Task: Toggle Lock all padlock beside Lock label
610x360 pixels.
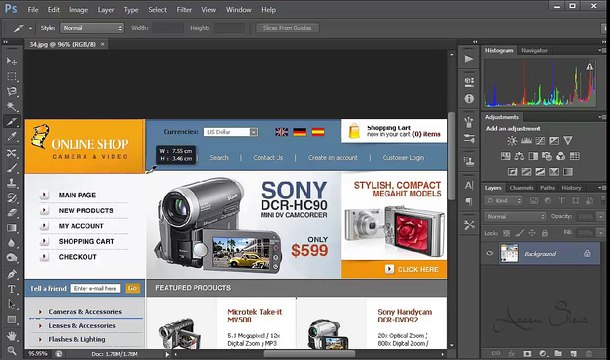Action: click(x=545, y=233)
